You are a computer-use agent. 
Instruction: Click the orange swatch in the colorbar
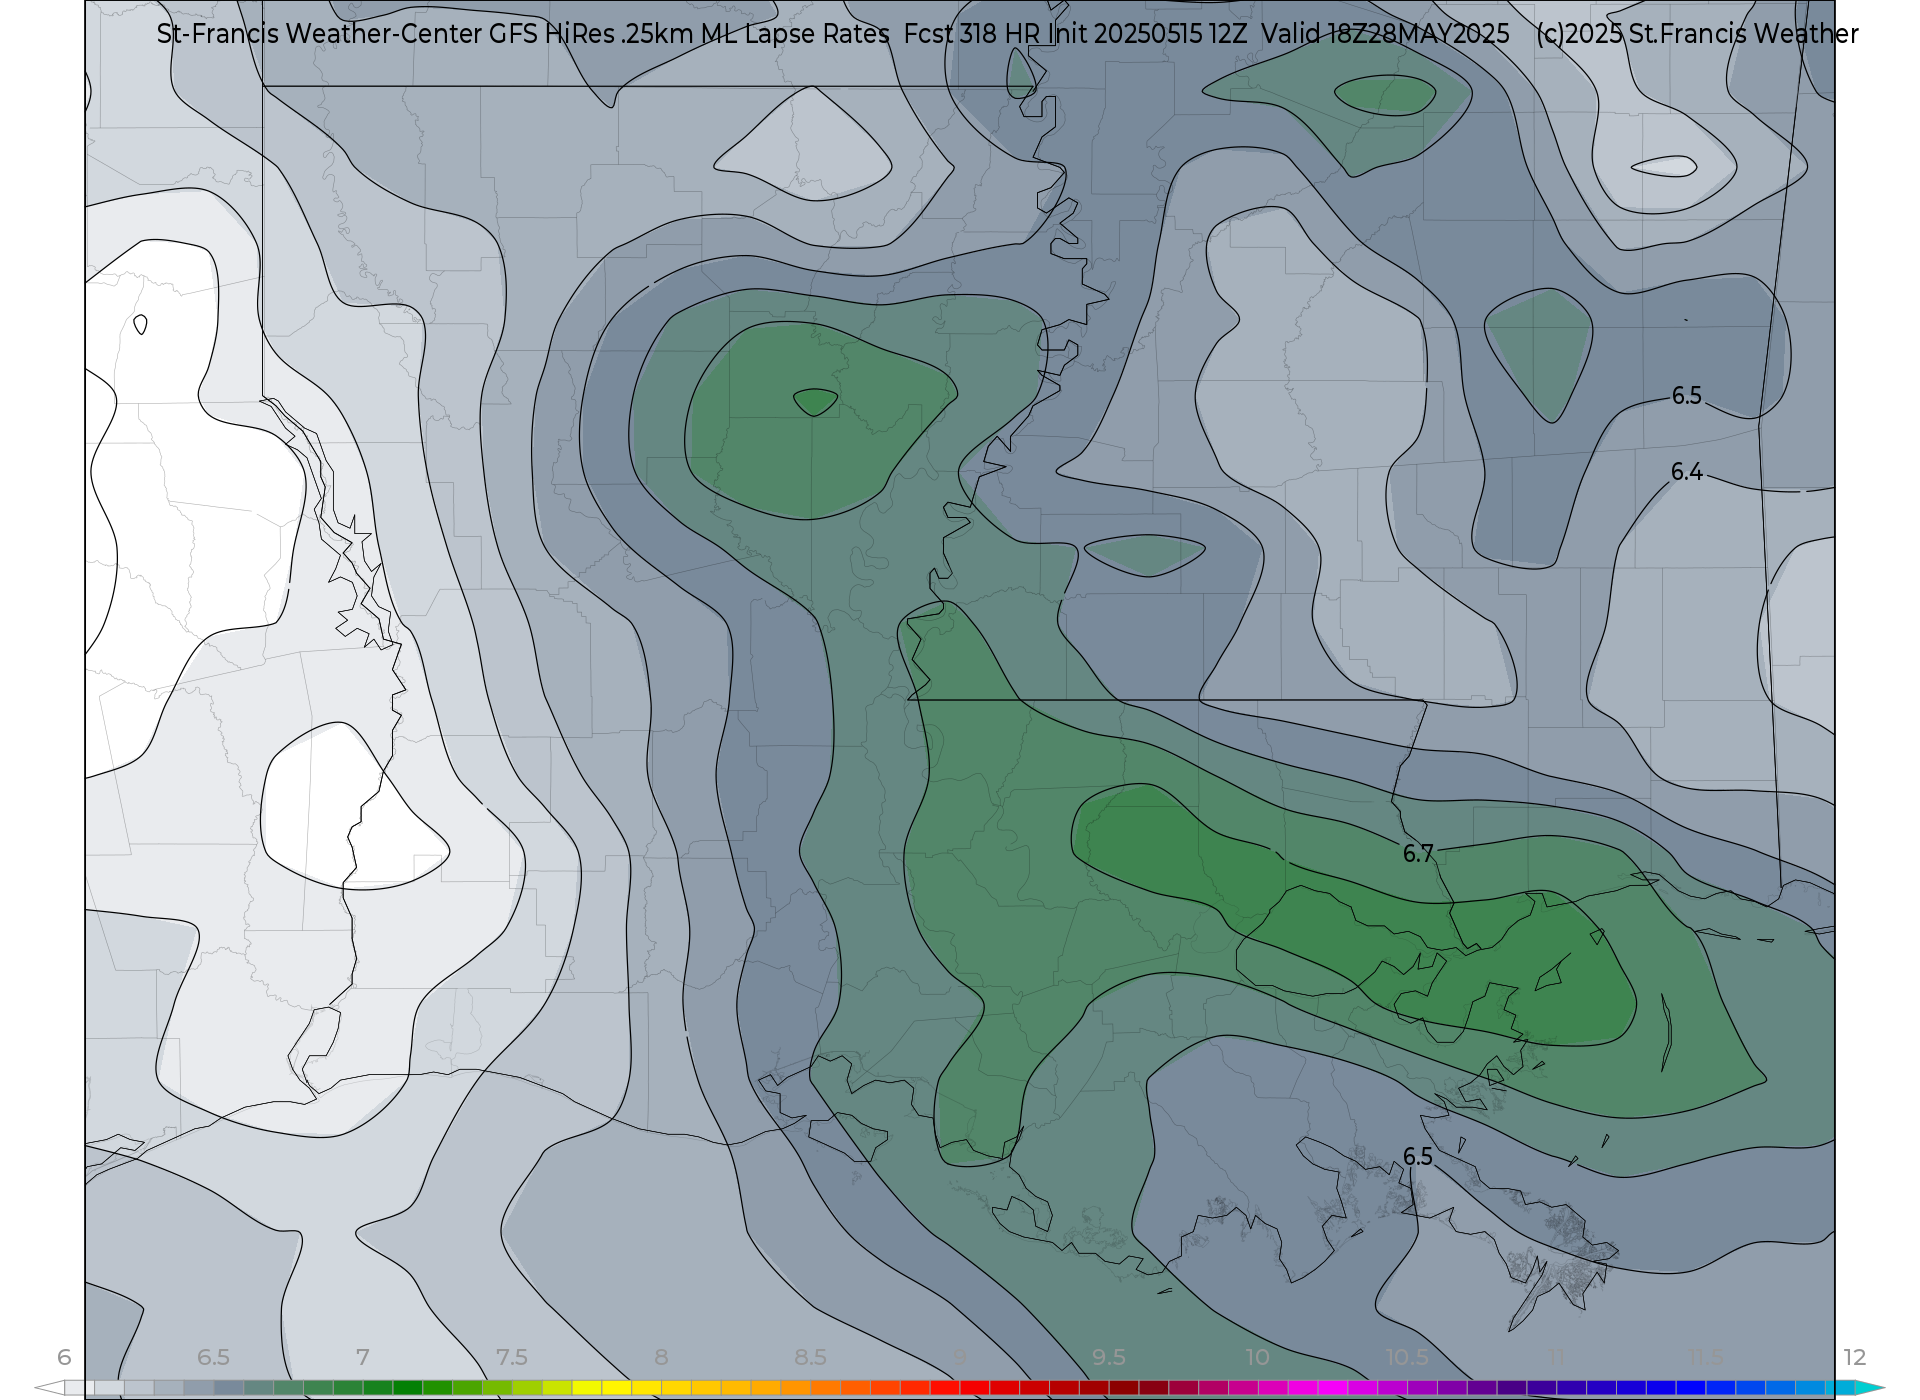point(795,1388)
